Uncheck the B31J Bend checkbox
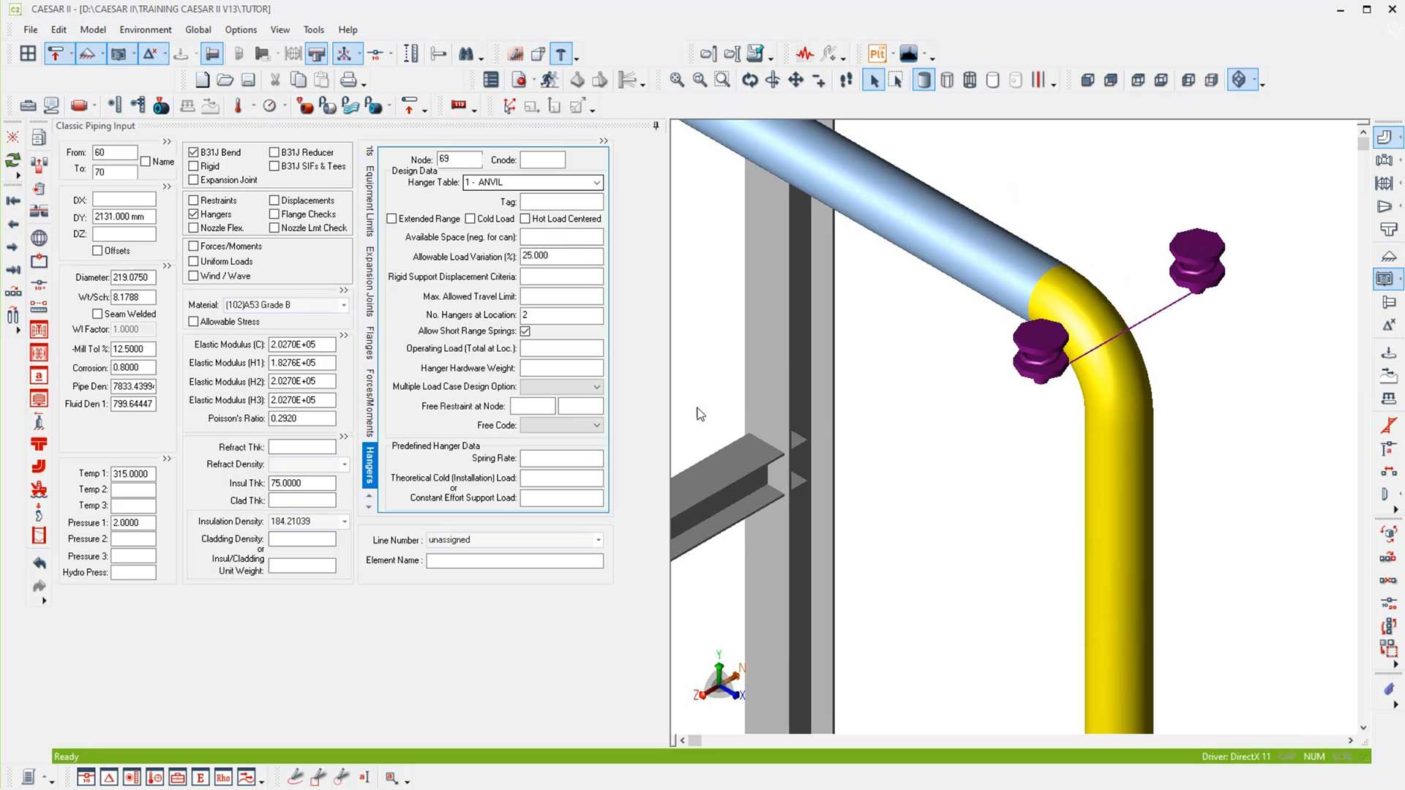This screenshot has width=1405, height=790. (x=194, y=153)
